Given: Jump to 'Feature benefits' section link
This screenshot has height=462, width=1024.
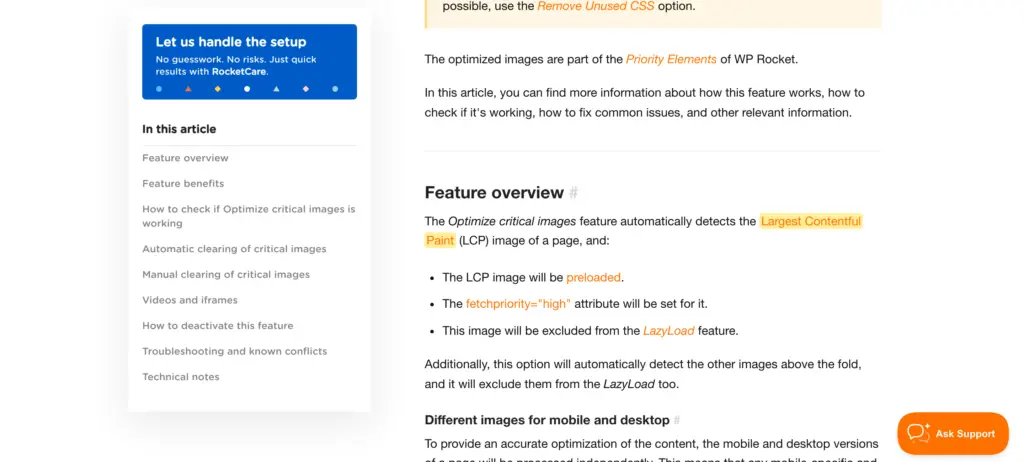Looking at the screenshot, I should click(x=183, y=184).
